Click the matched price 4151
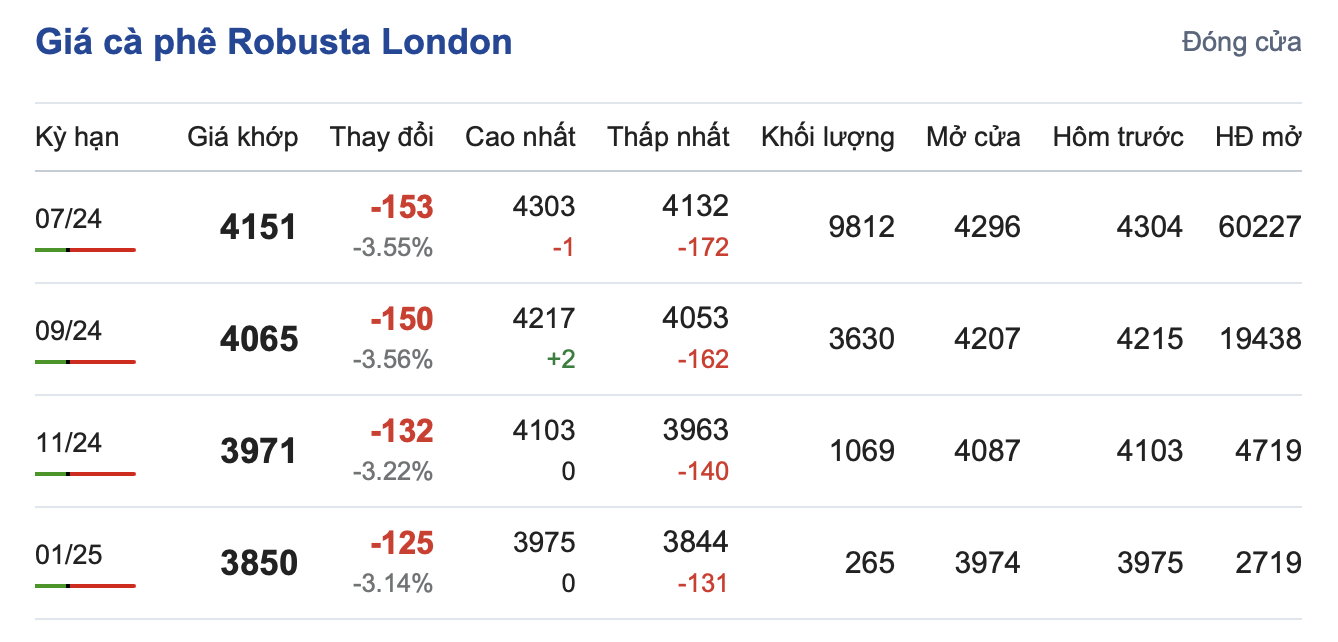The height and width of the screenshot is (642, 1338). click(x=259, y=228)
